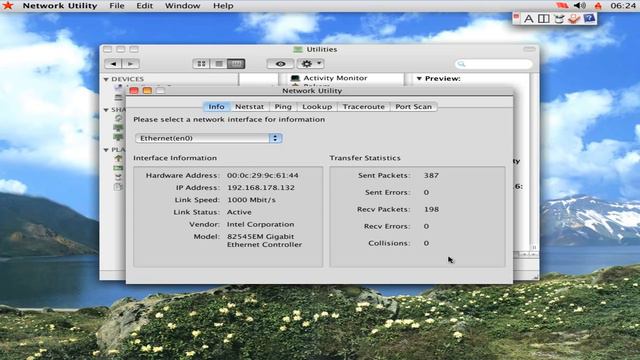The image size is (640, 360).
Task: Switch to the Traceroute tab
Action: click(x=364, y=107)
